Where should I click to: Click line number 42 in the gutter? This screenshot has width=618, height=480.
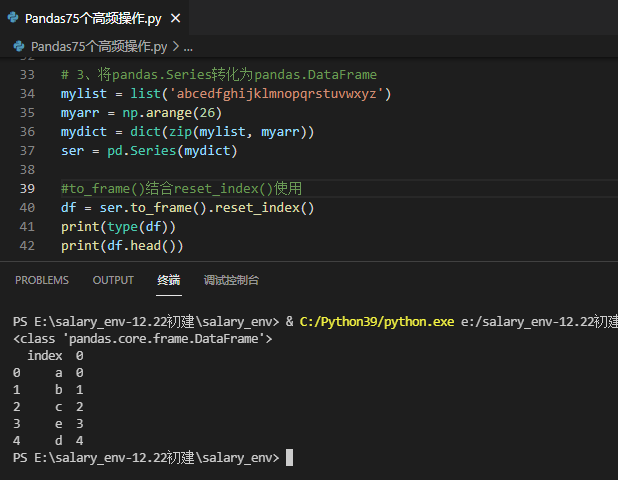click(27, 246)
